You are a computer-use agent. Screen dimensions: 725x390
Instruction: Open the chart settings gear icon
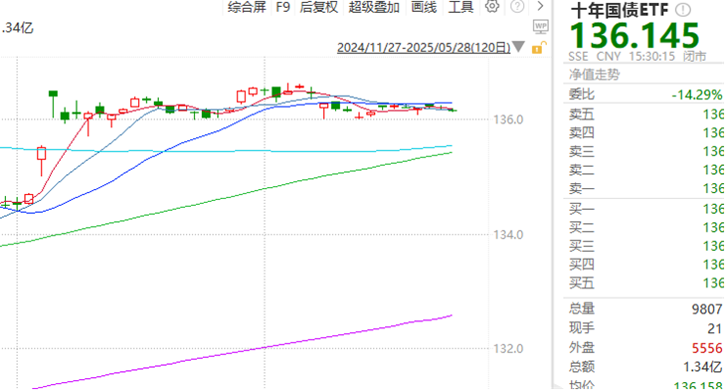point(492,6)
